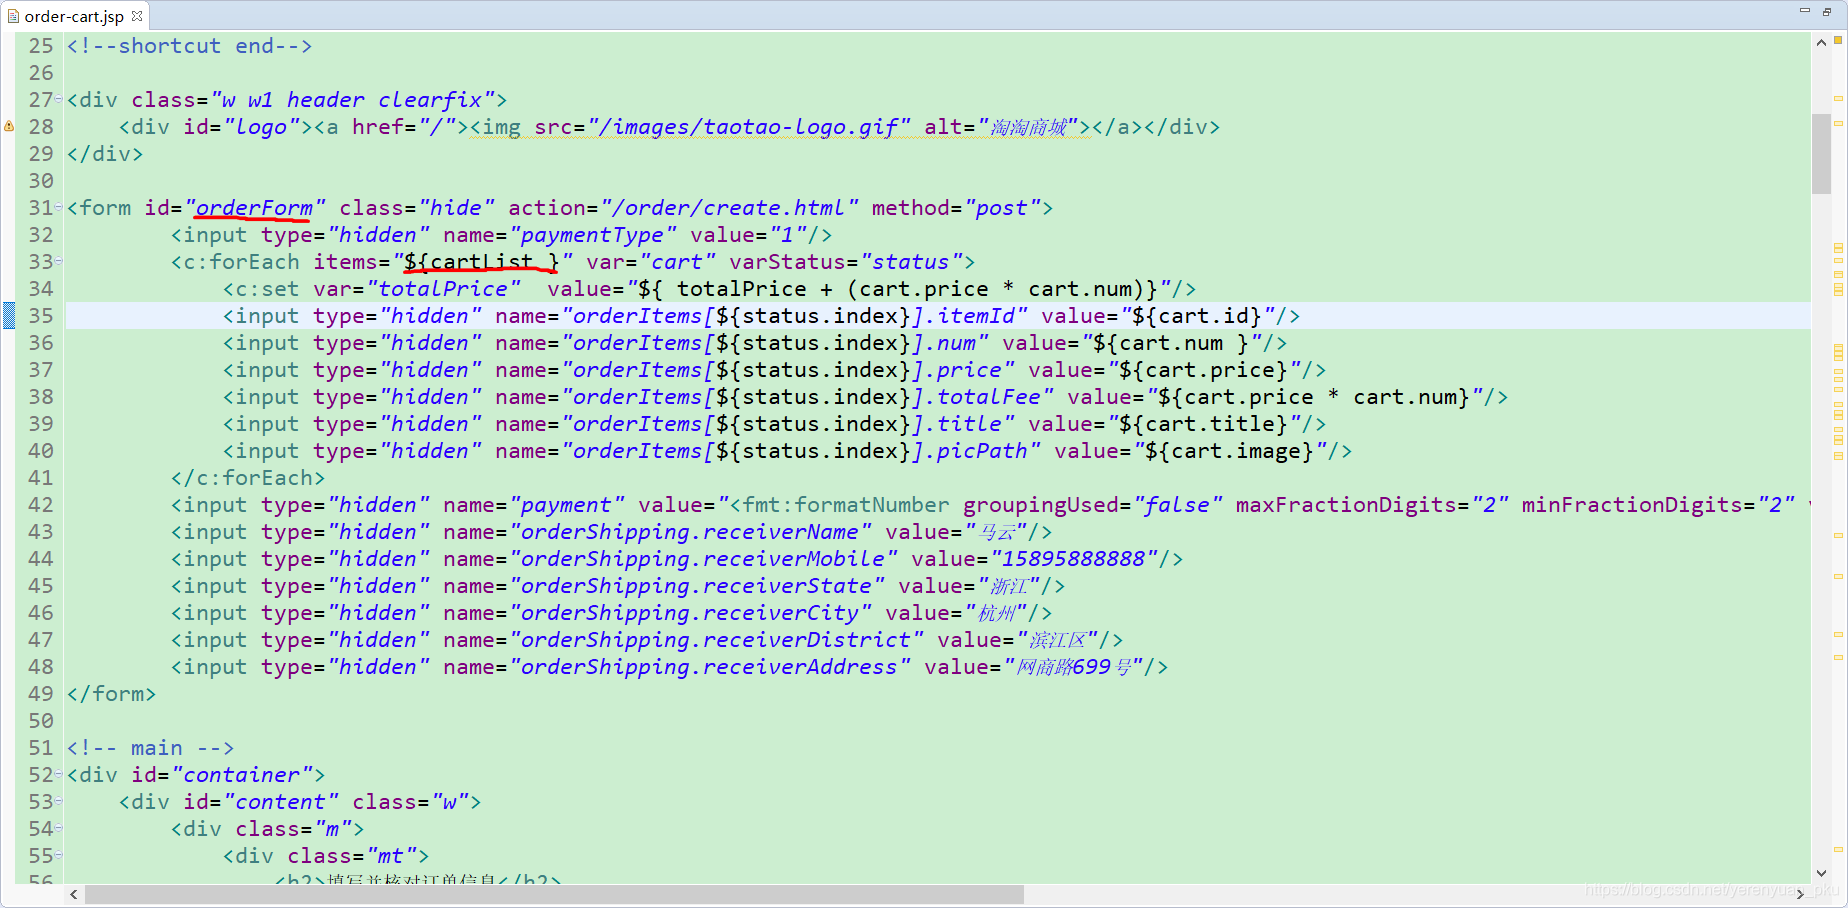The width and height of the screenshot is (1848, 908).
Task: Click "orderShipping.receiverState" on line 45
Action: 696,586
